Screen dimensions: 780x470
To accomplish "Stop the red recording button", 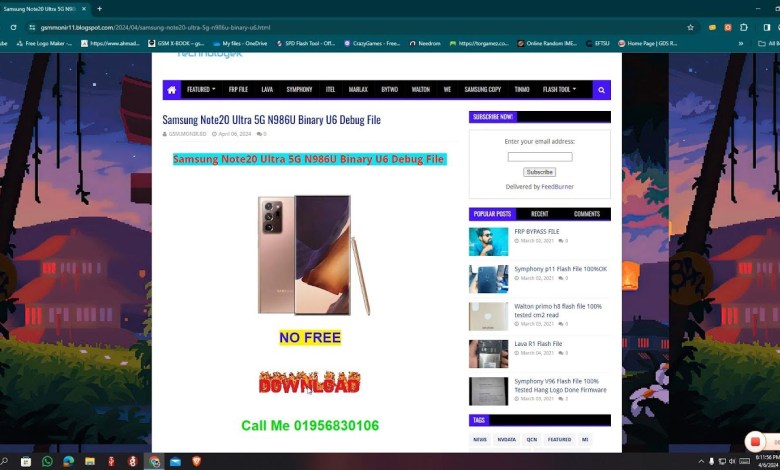I will [x=755, y=442].
